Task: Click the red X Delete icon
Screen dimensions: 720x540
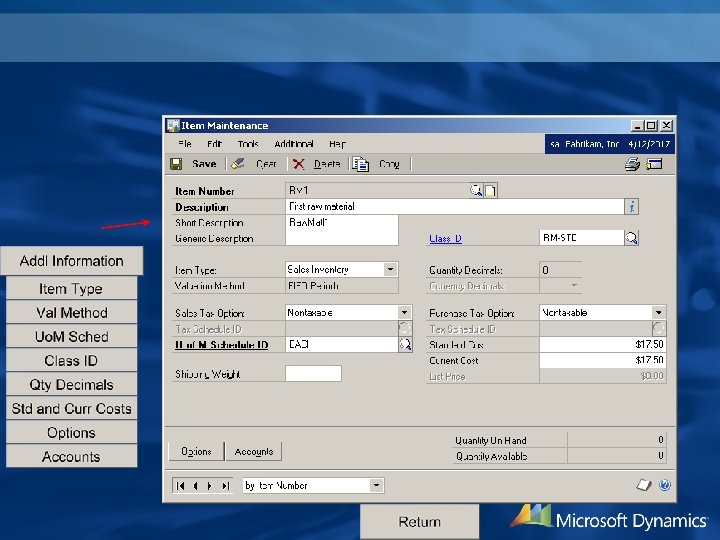Action: (x=298, y=164)
